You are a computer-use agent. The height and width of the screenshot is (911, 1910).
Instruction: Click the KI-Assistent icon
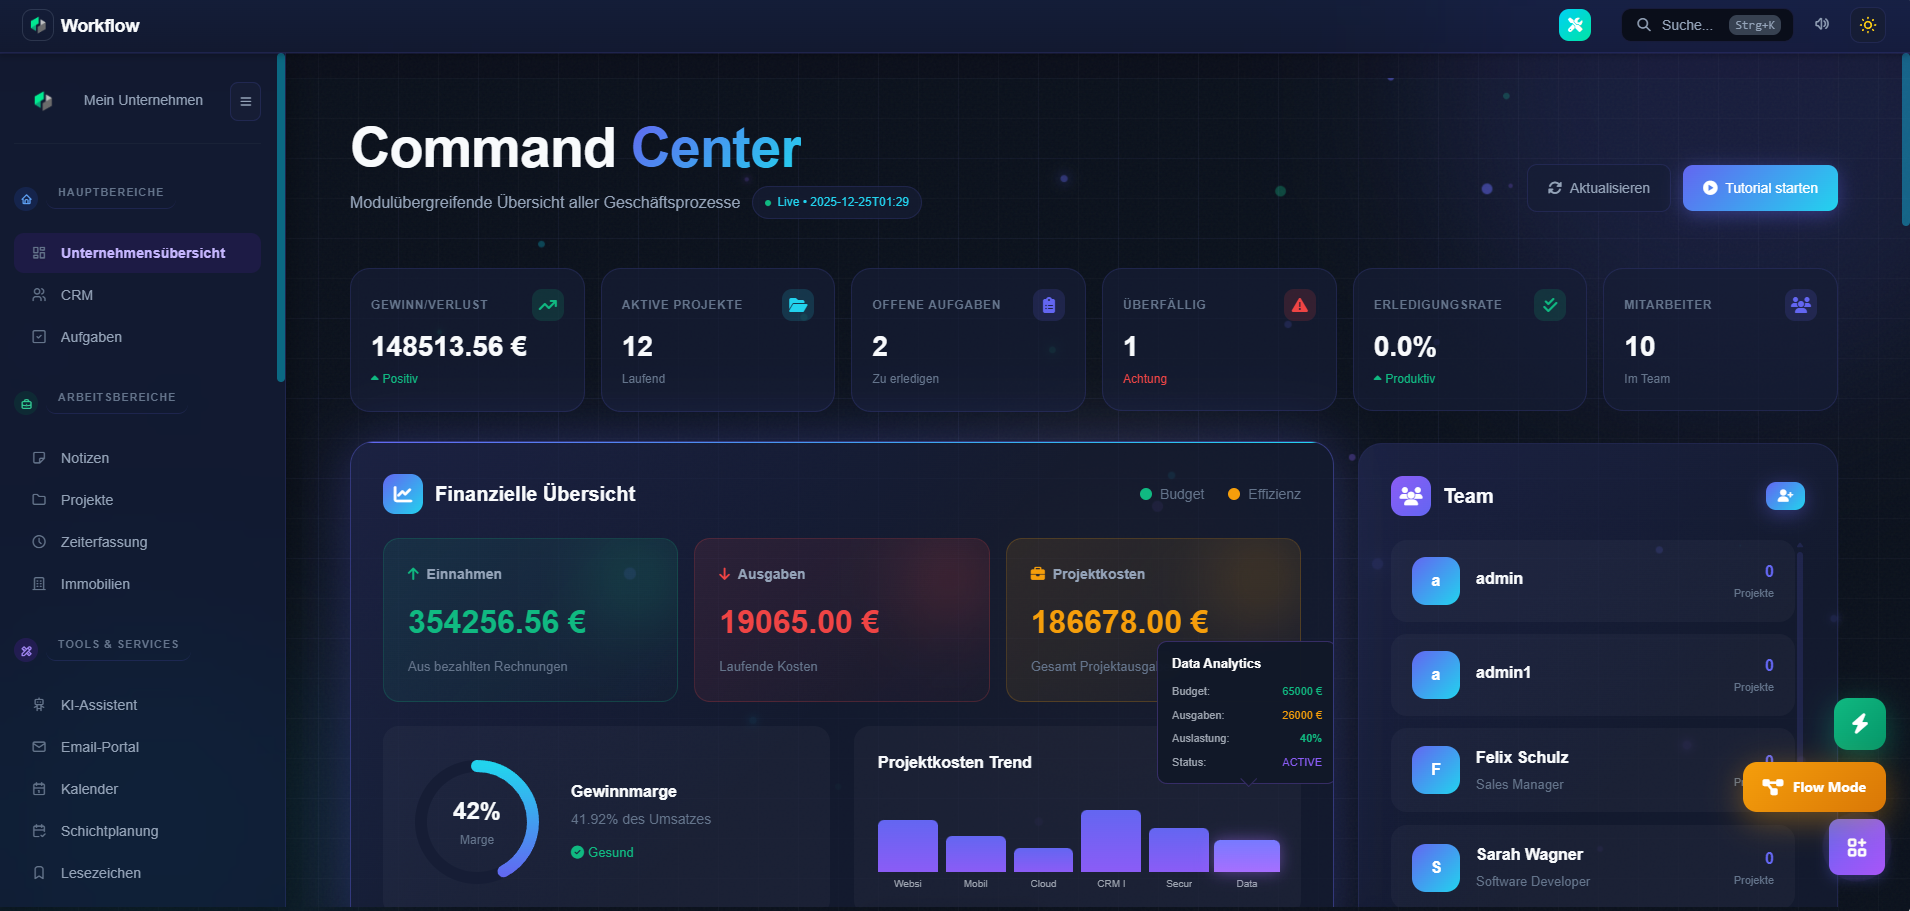(x=38, y=705)
